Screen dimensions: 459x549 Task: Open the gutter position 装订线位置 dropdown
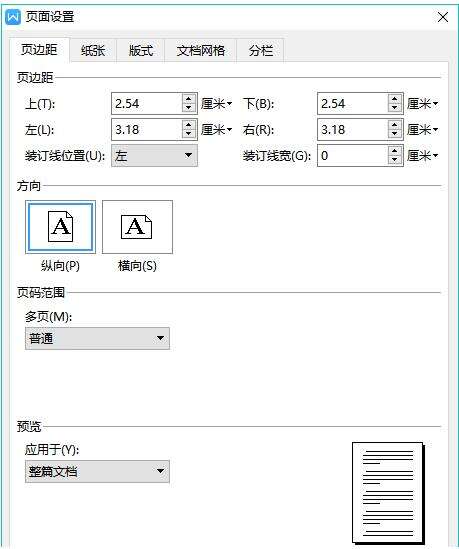click(154, 155)
